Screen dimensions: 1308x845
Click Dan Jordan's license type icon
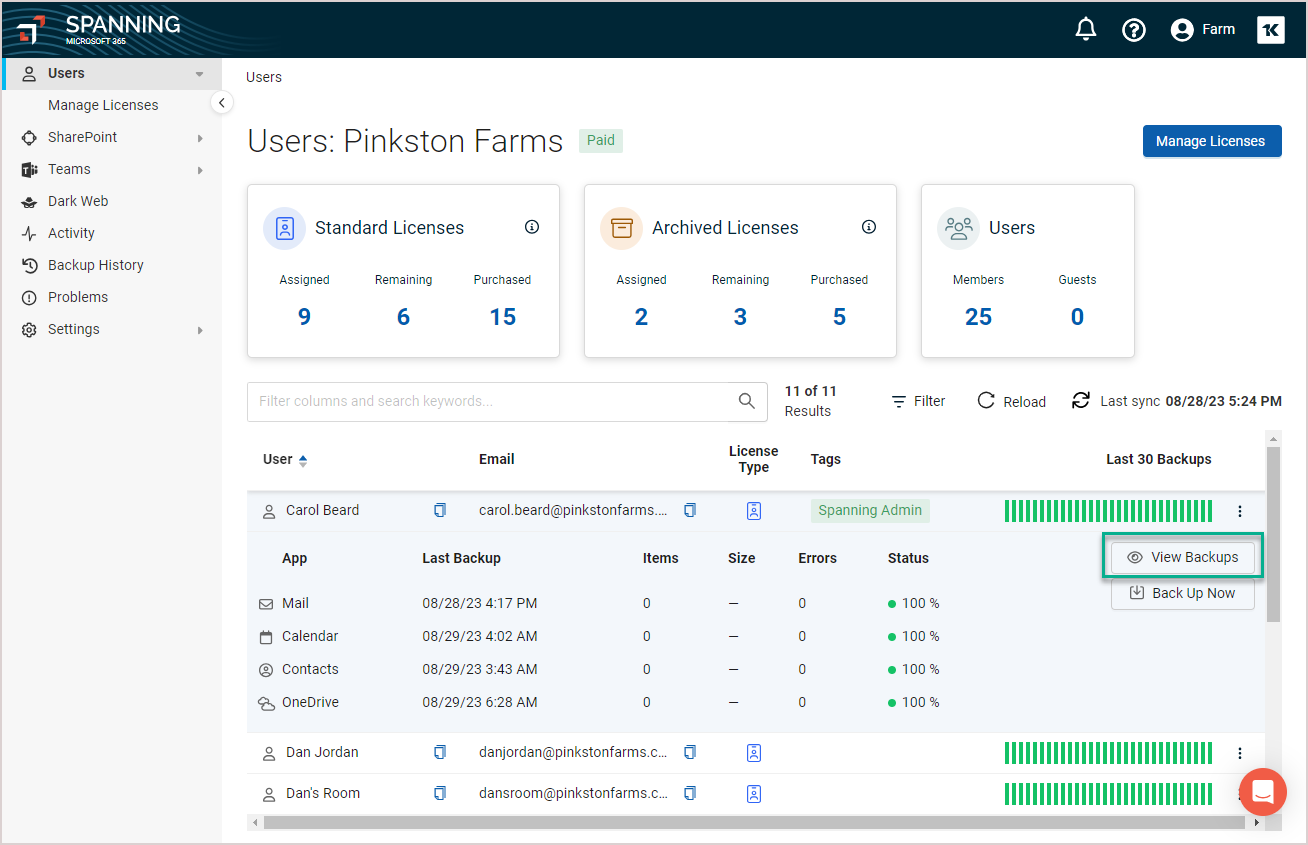pos(754,753)
